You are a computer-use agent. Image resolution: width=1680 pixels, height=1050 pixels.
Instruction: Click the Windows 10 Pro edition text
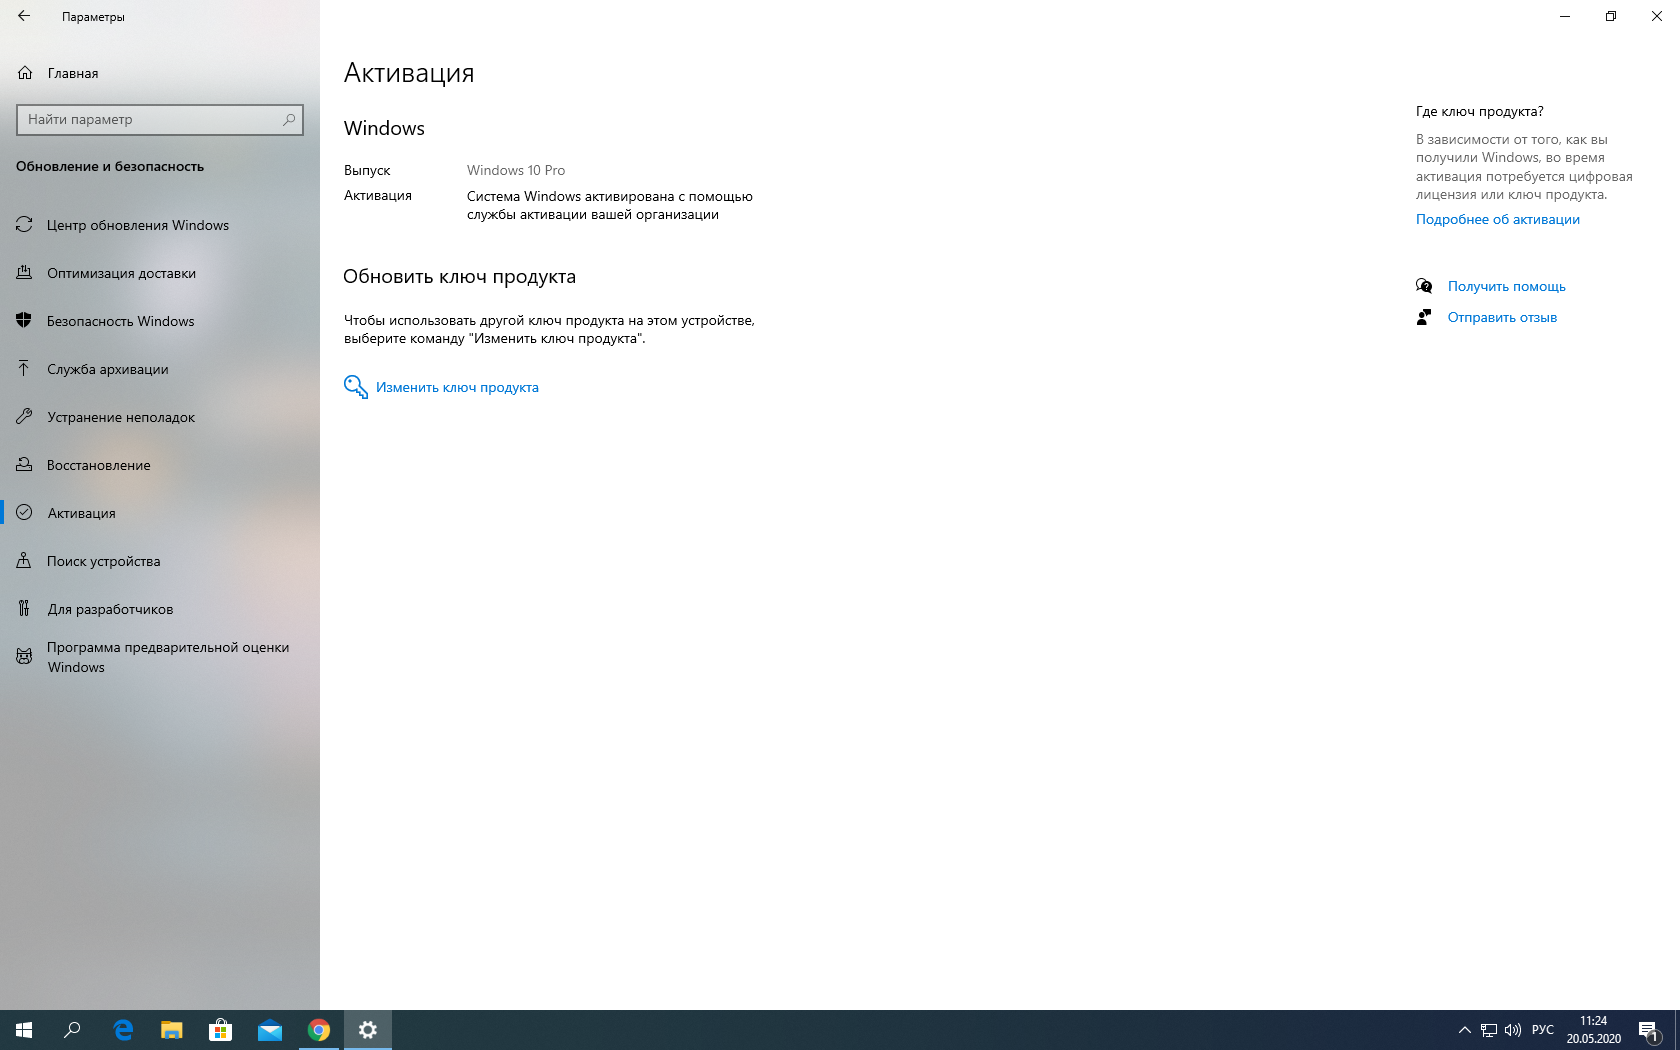[x=516, y=170]
